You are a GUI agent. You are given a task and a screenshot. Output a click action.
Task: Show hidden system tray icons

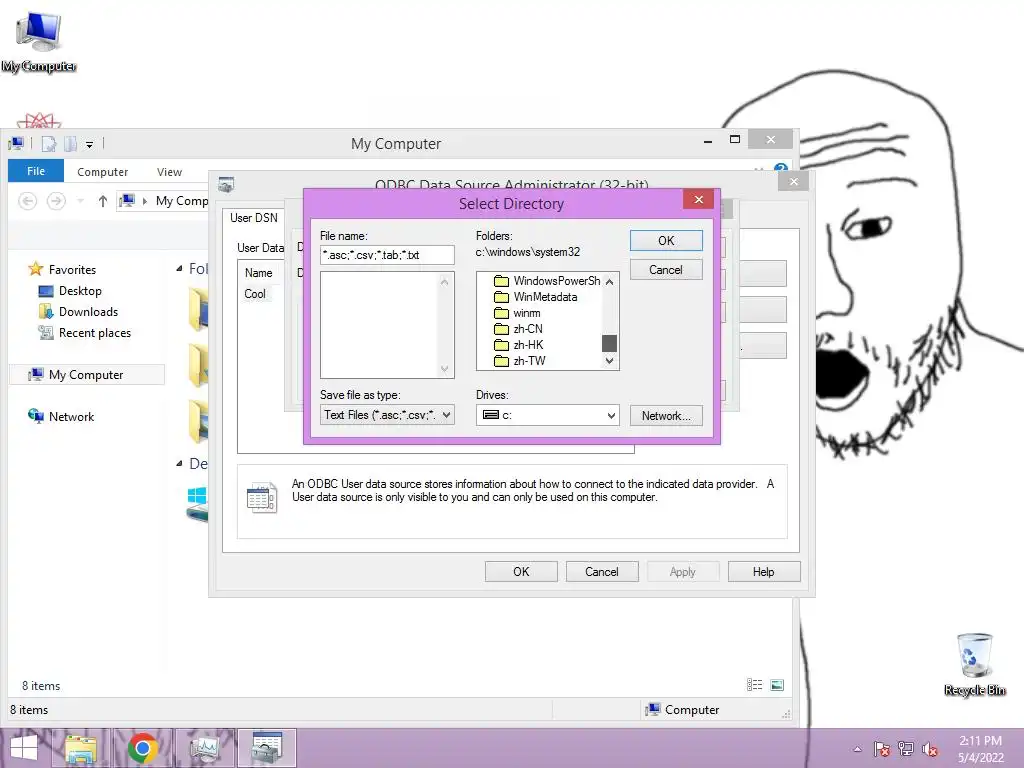(857, 749)
